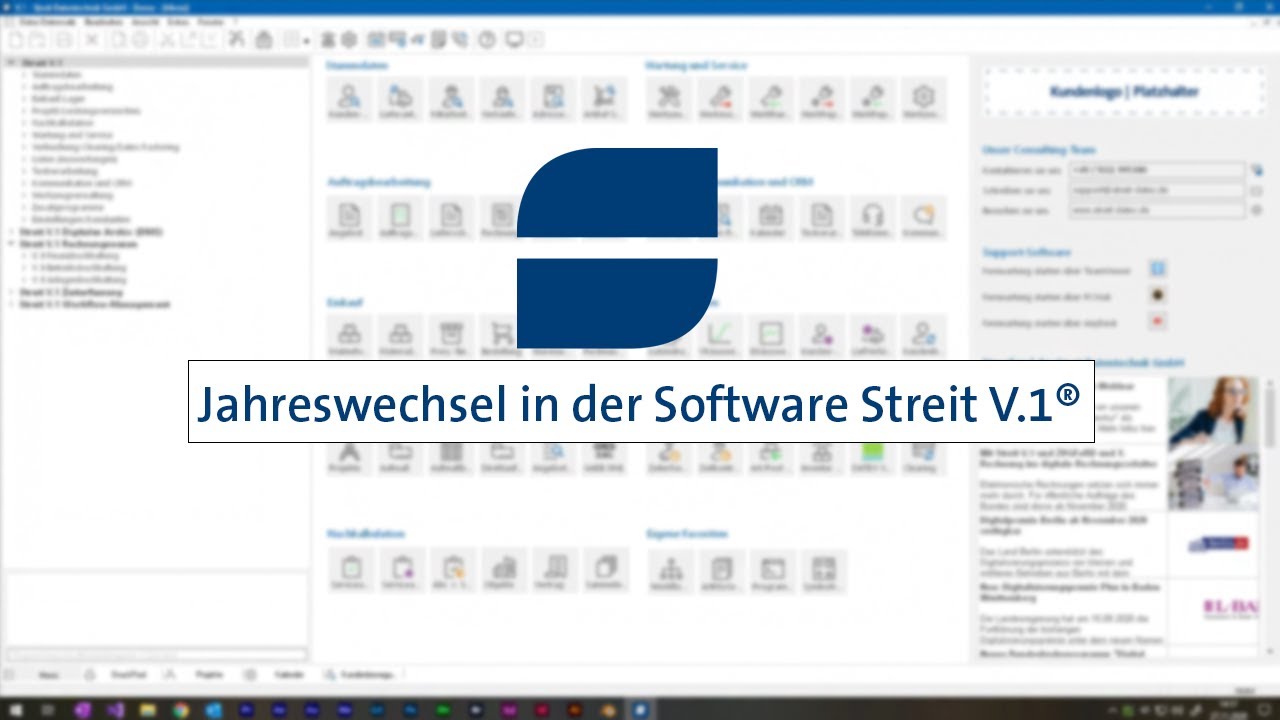Select Kommunikation und CRM in the tree
The height and width of the screenshot is (720, 1280).
click(x=81, y=183)
